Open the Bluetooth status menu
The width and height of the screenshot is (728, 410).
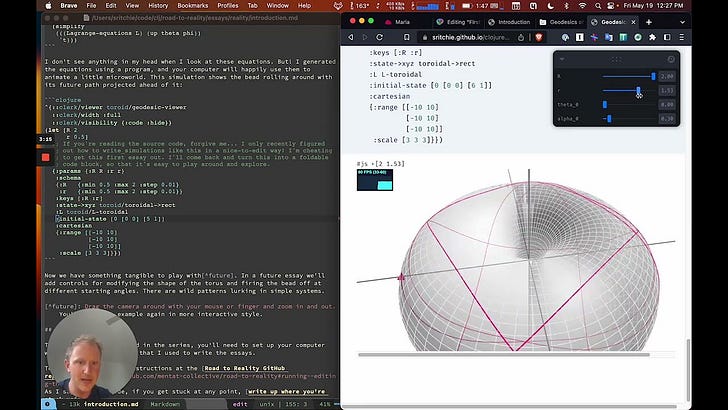[x=566, y=6]
